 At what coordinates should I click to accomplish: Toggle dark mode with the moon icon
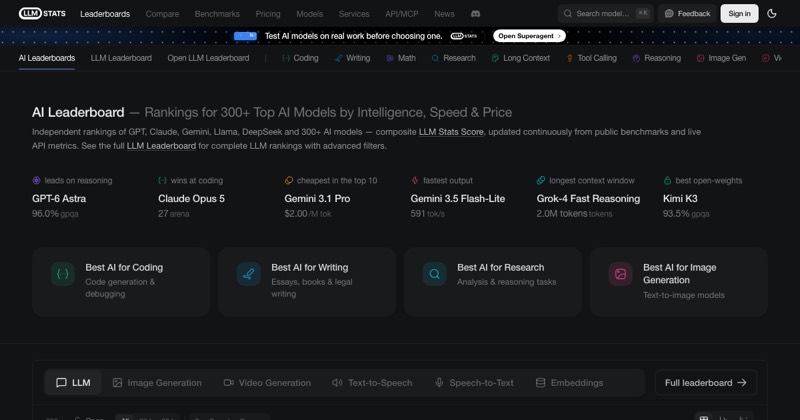click(772, 14)
